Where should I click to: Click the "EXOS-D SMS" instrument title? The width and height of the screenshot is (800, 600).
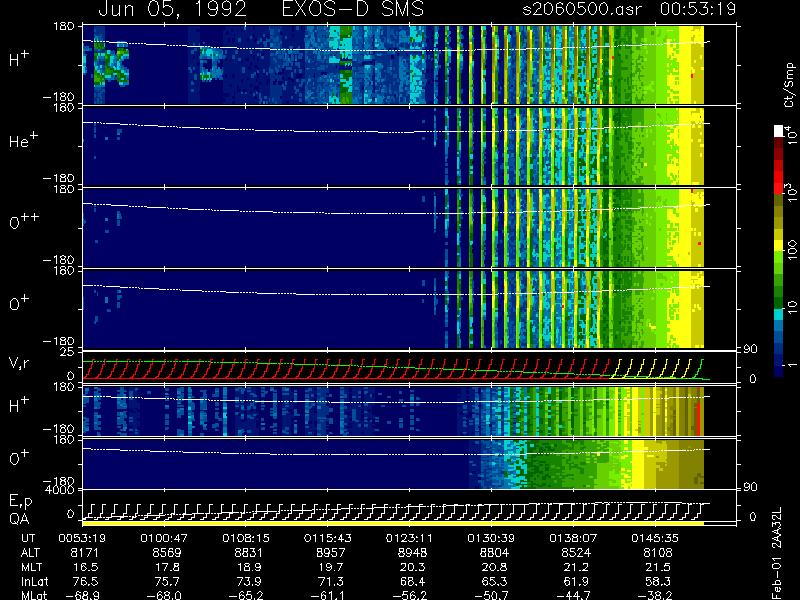[353, 9]
